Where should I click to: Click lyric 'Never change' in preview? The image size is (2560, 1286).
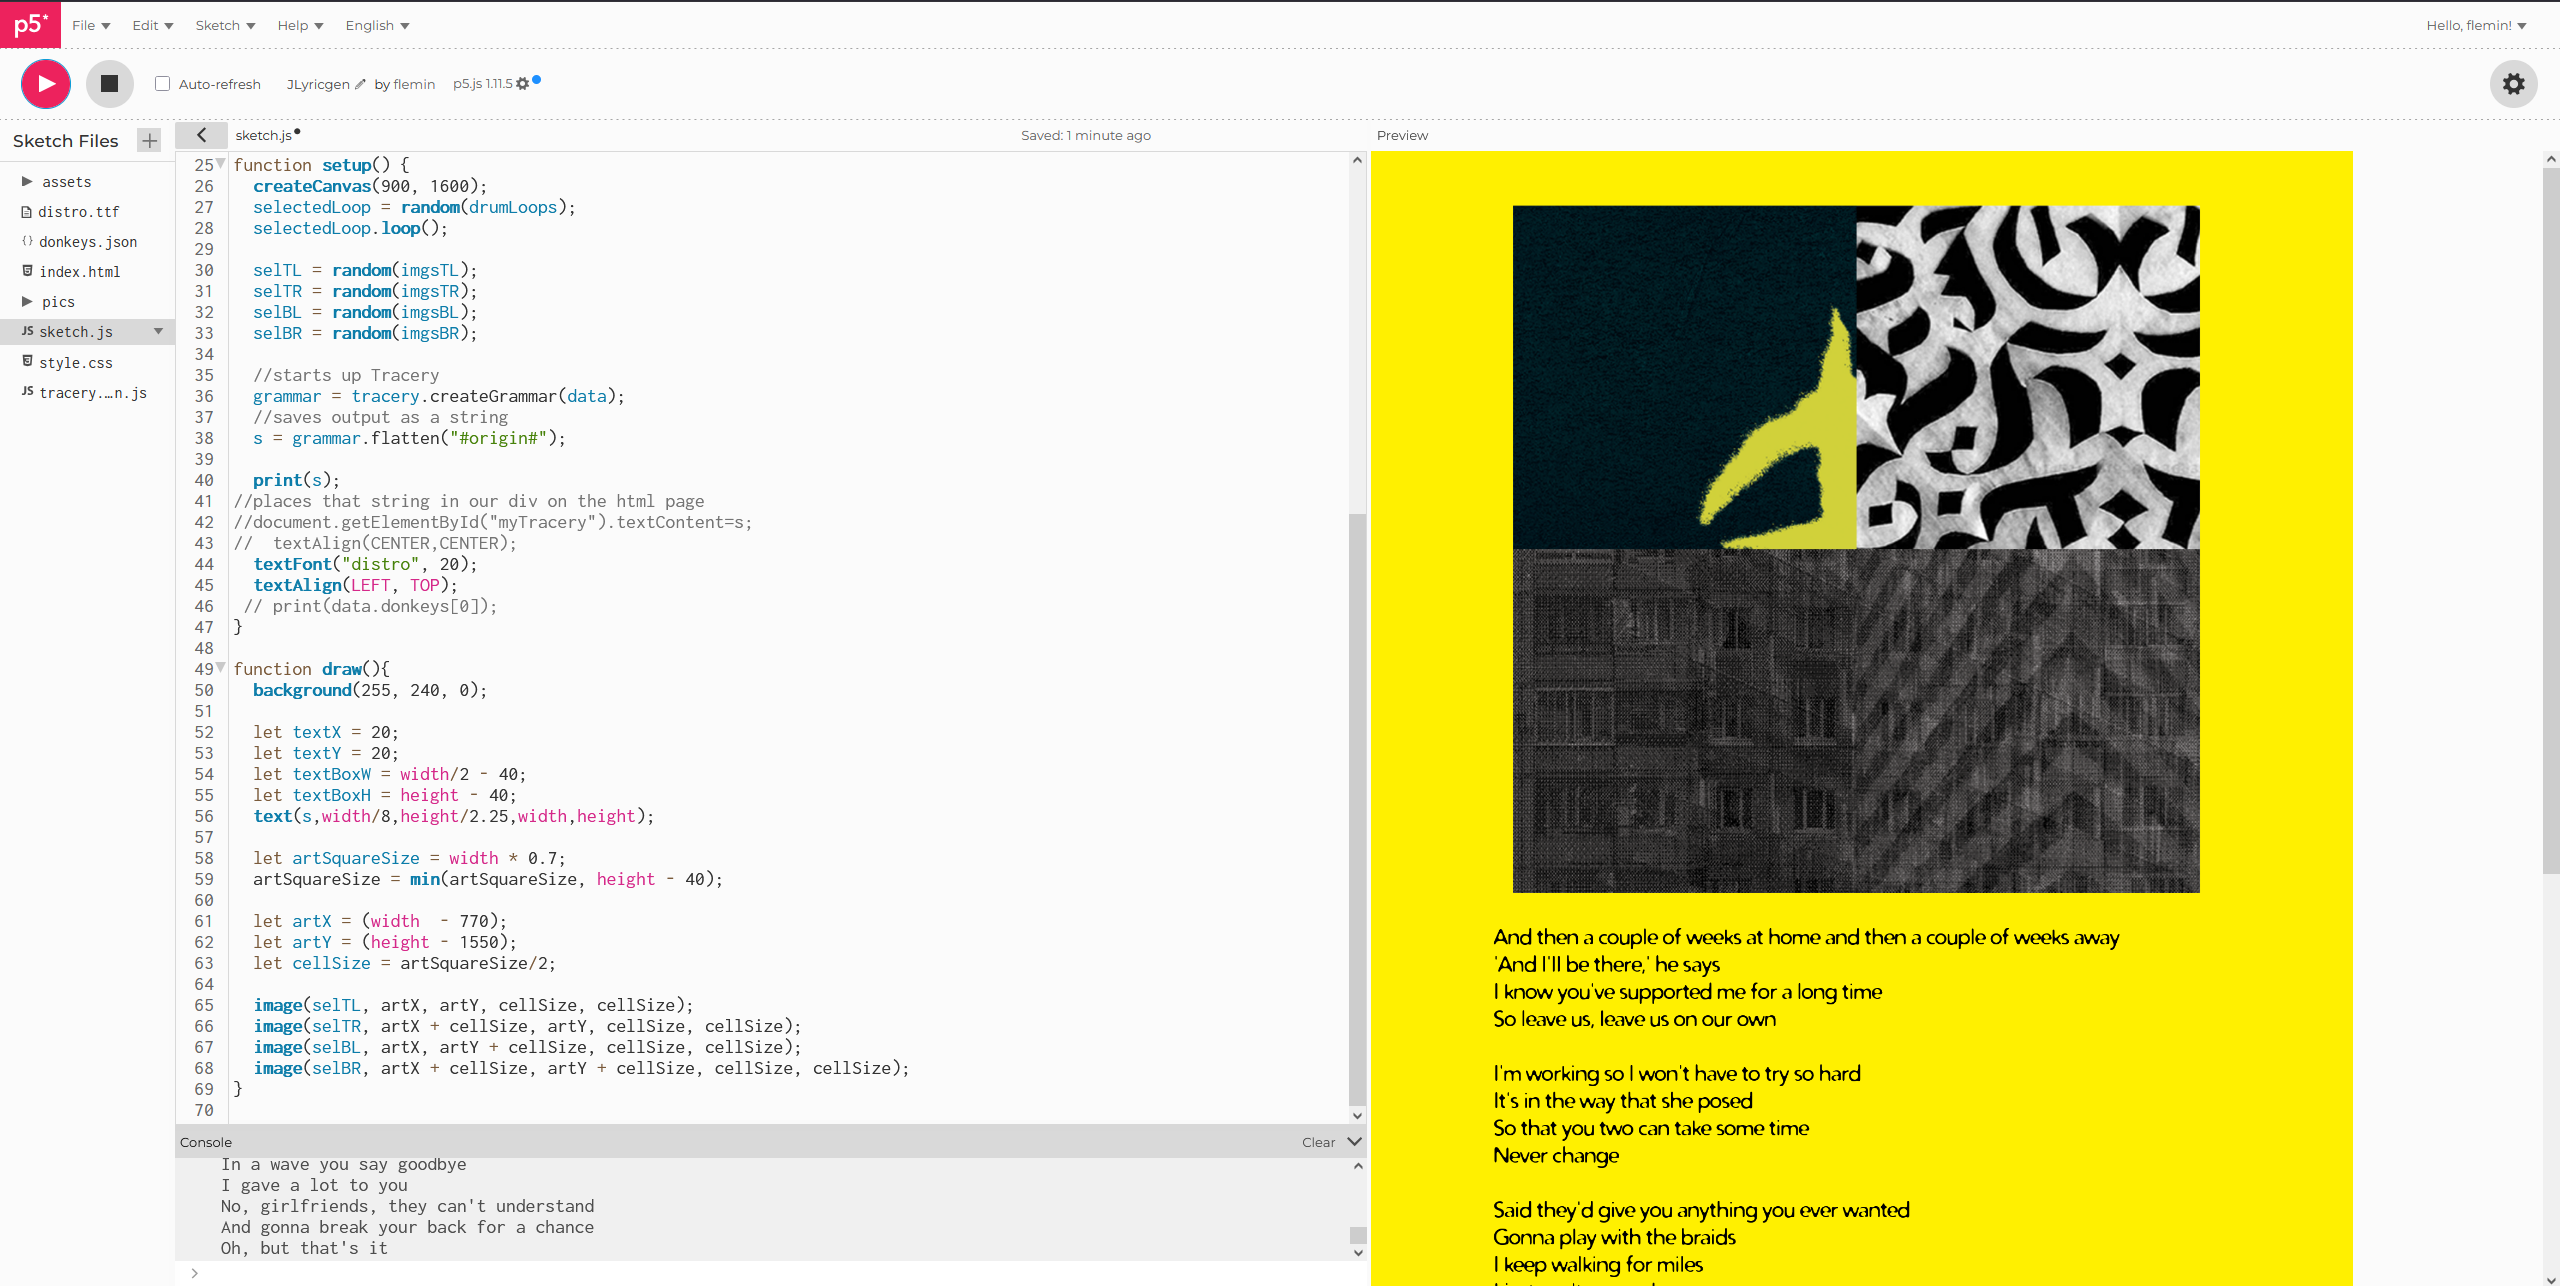tap(1556, 1155)
